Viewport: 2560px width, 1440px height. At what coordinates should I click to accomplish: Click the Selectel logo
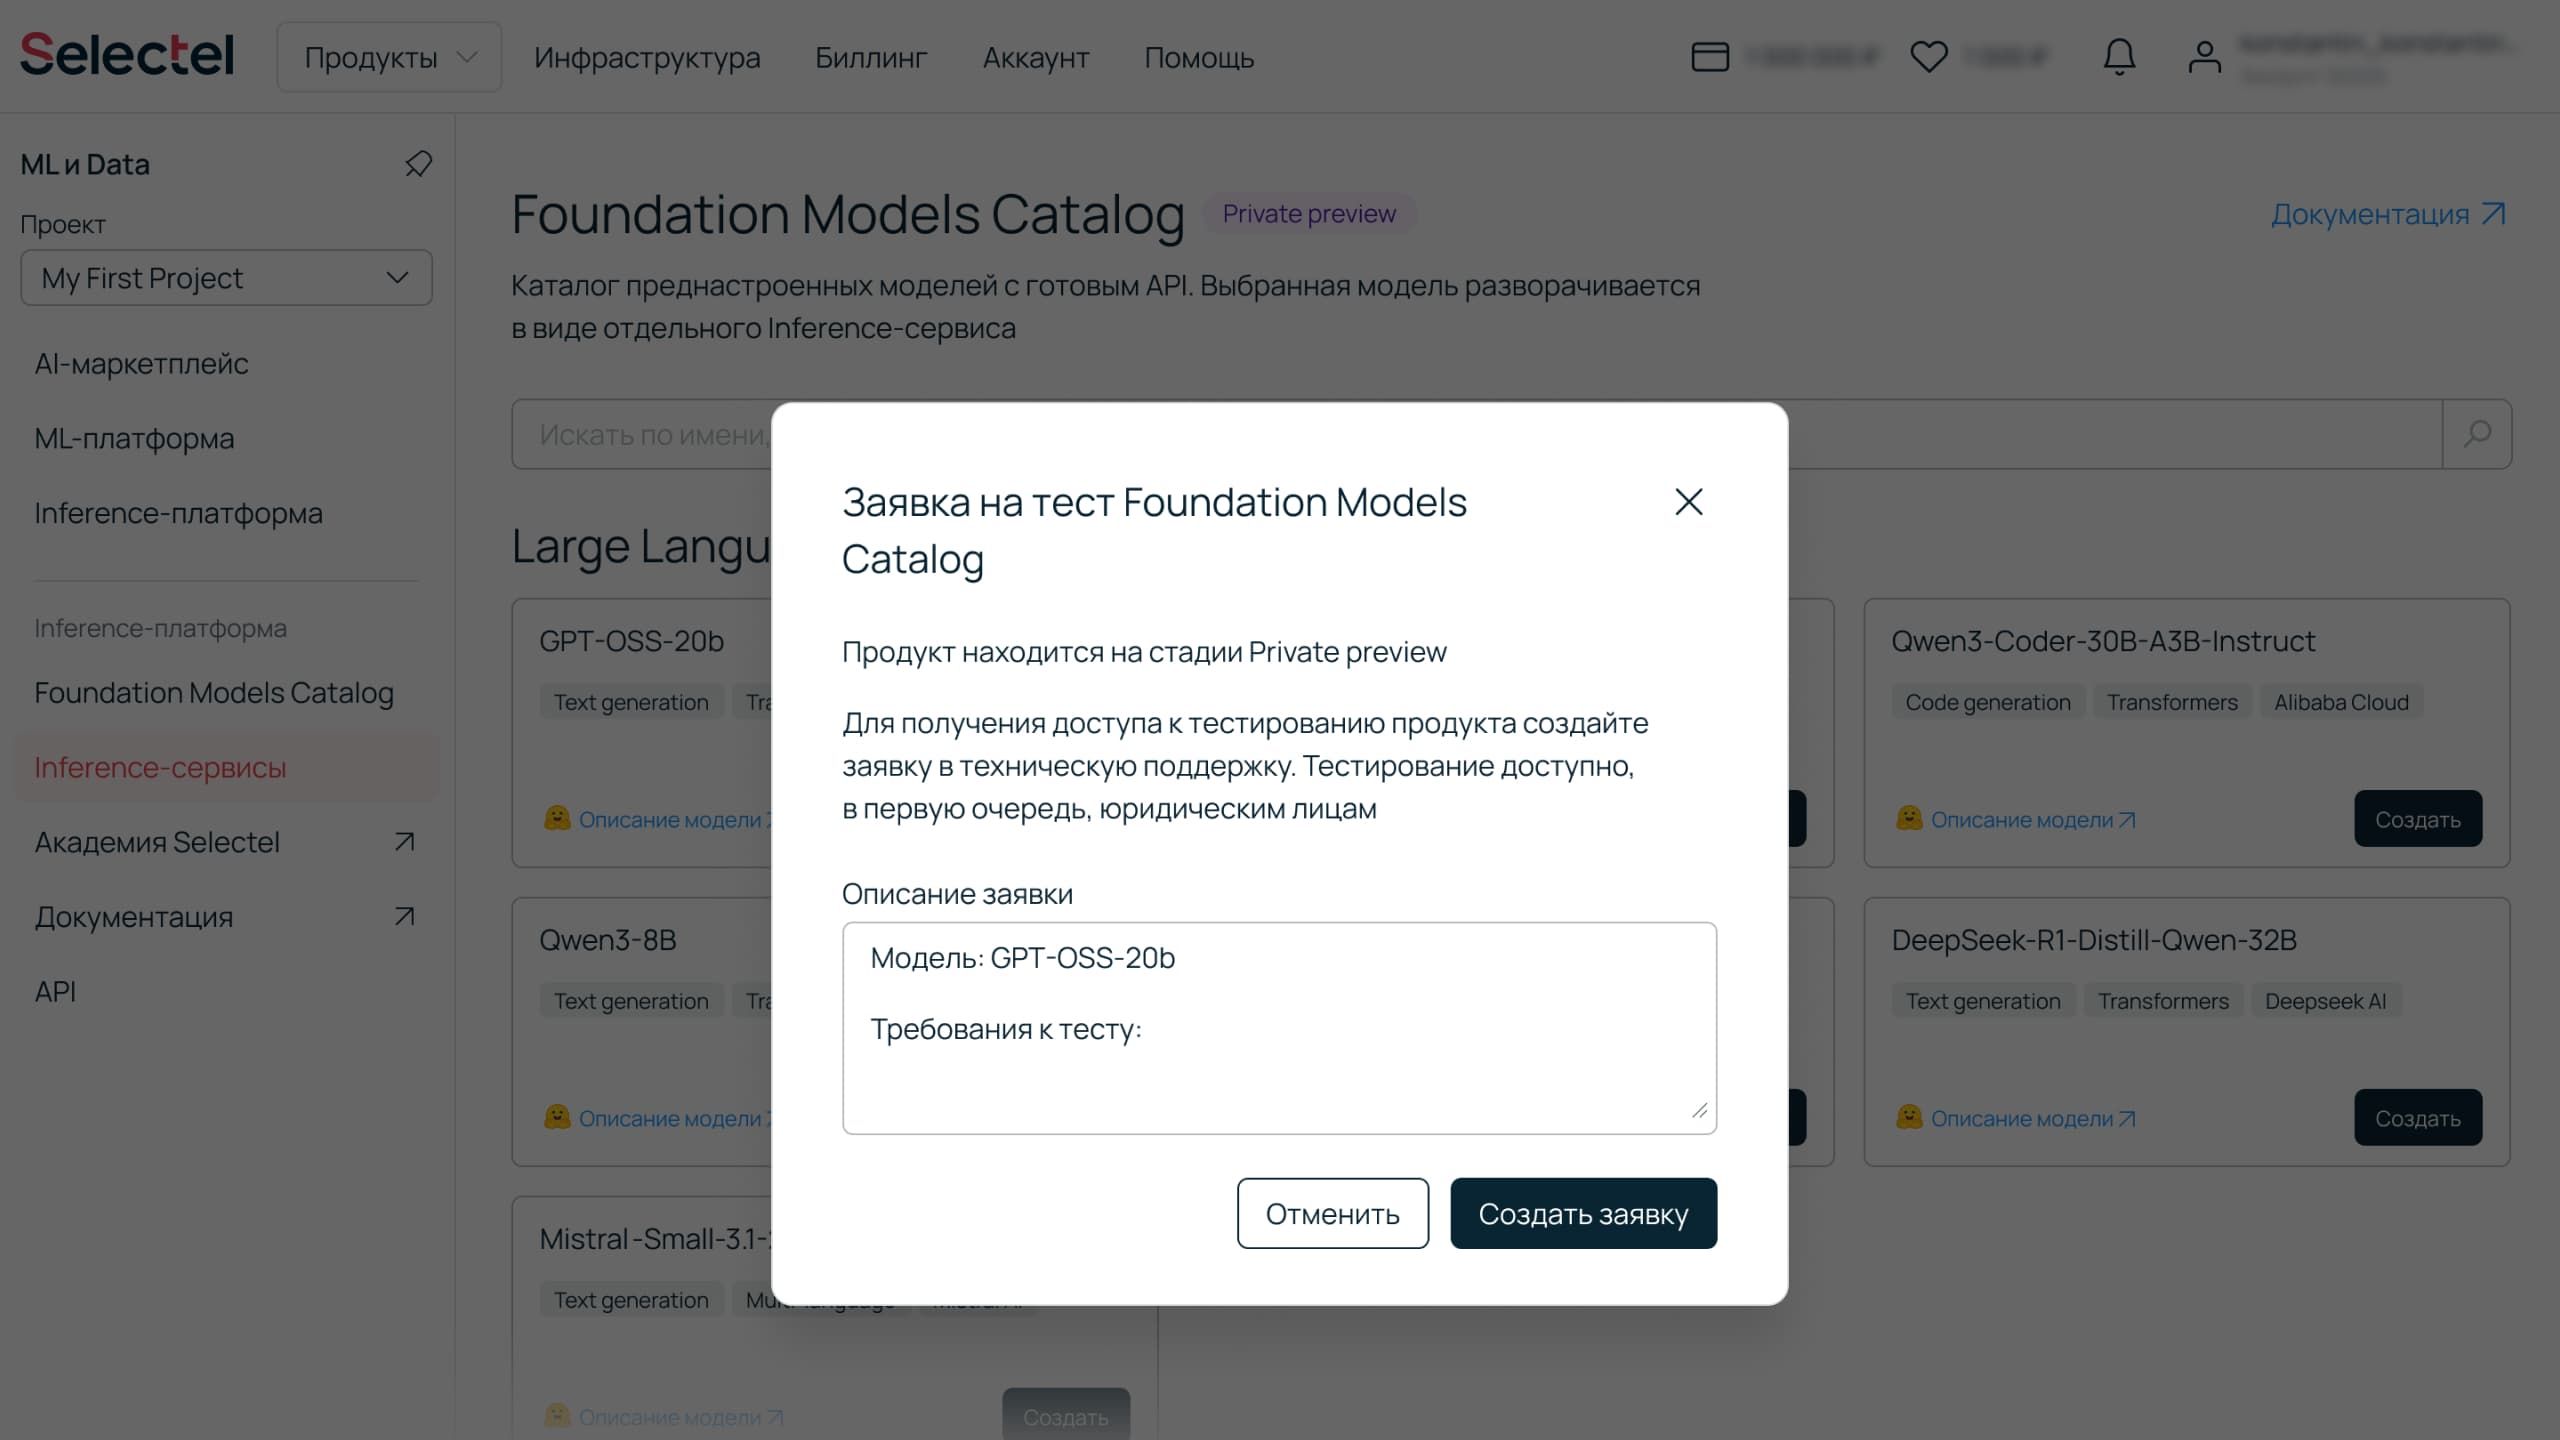click(127, 55)
